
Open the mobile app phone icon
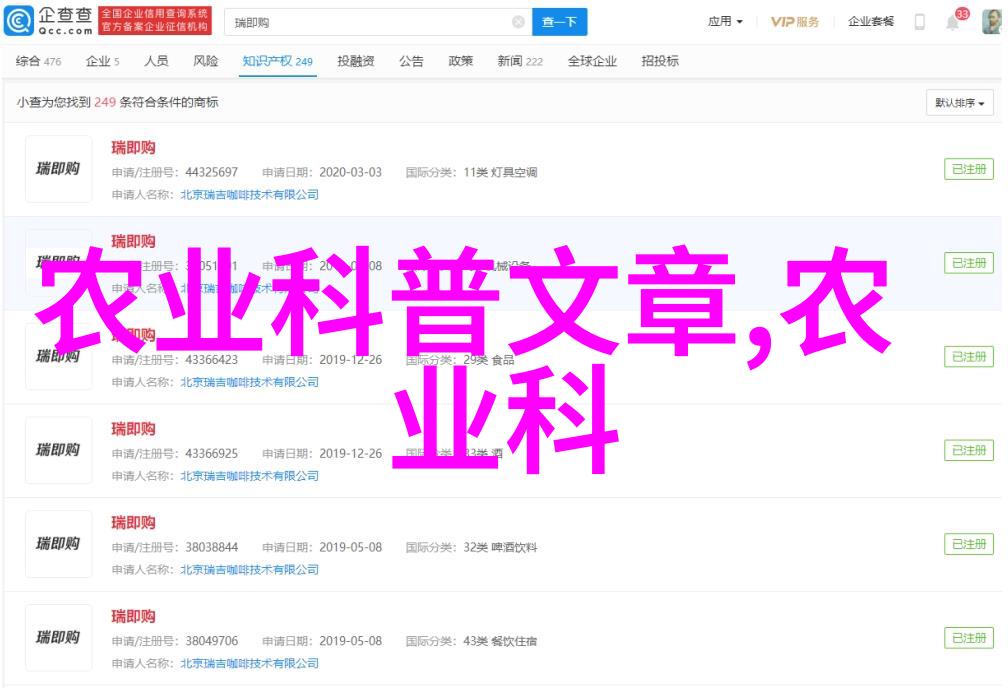click(x=920, y=22)
